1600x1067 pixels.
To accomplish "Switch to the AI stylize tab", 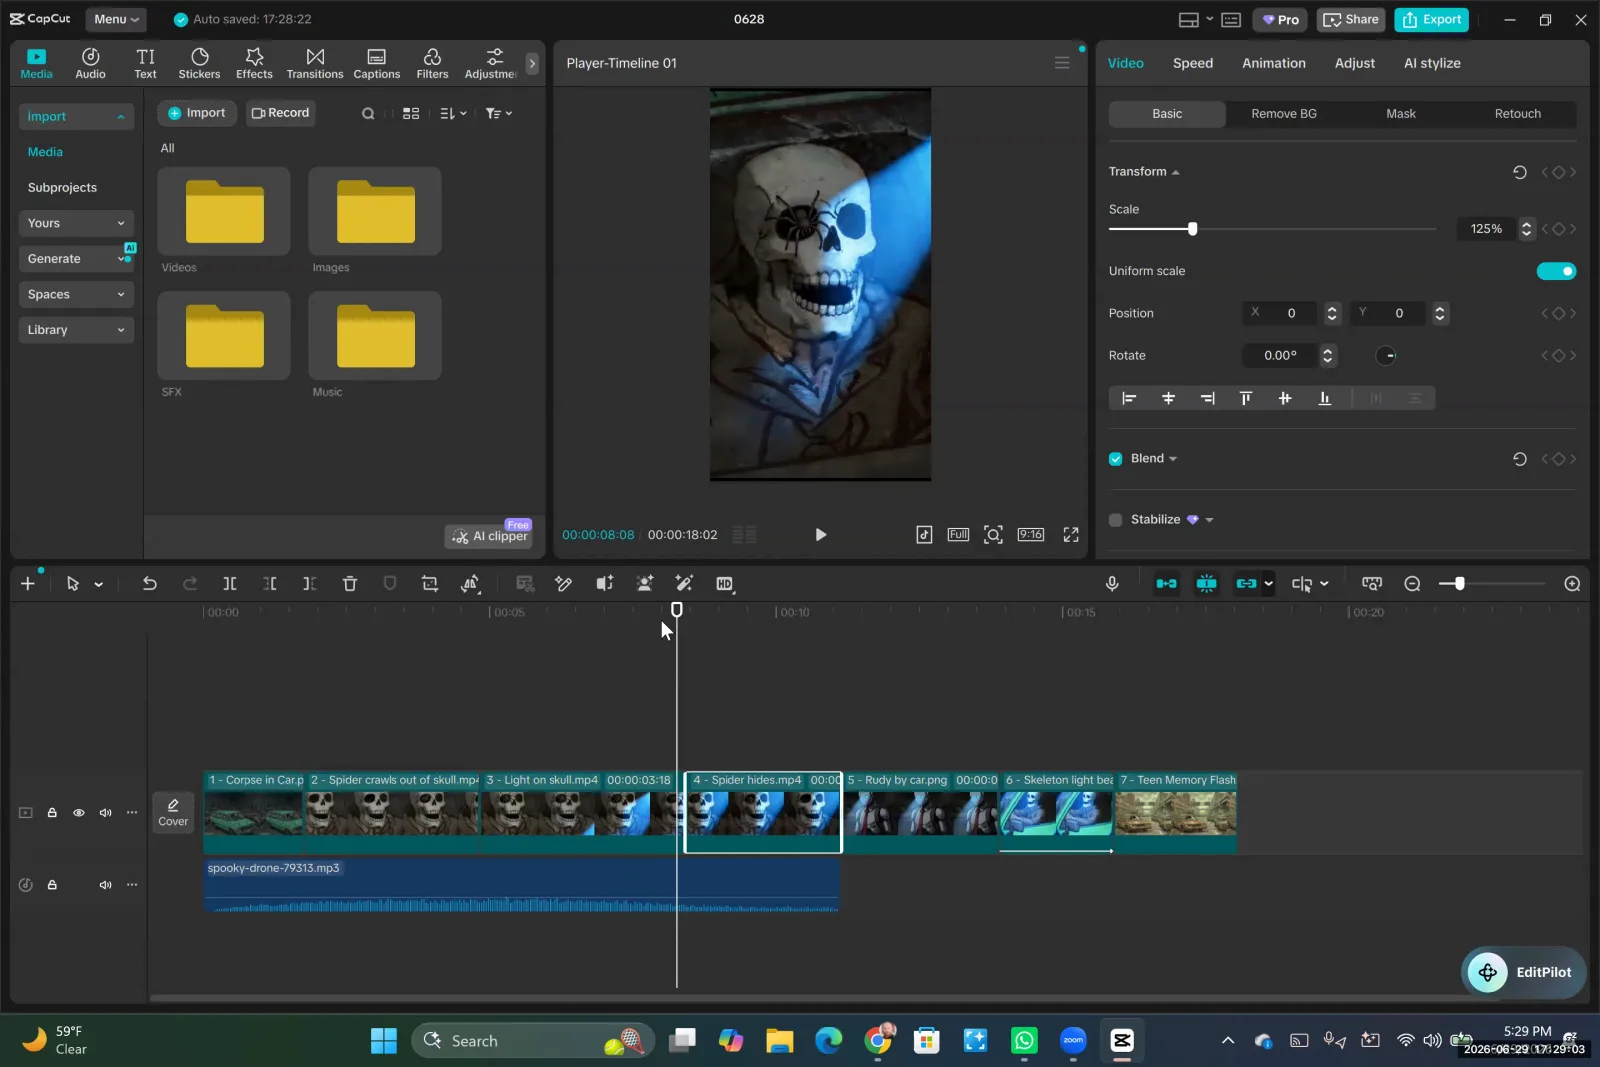I will tap(1431, 63).
